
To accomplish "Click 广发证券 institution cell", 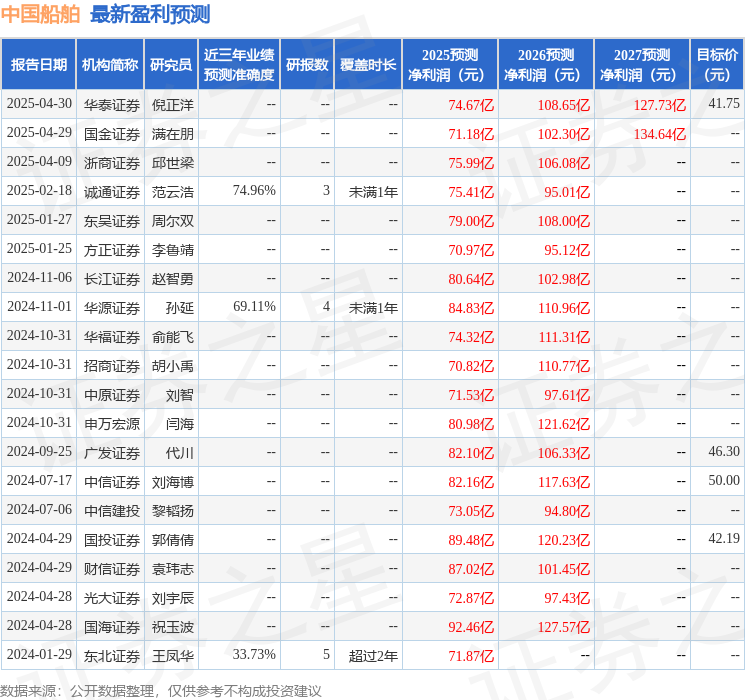I will [112, 453].
